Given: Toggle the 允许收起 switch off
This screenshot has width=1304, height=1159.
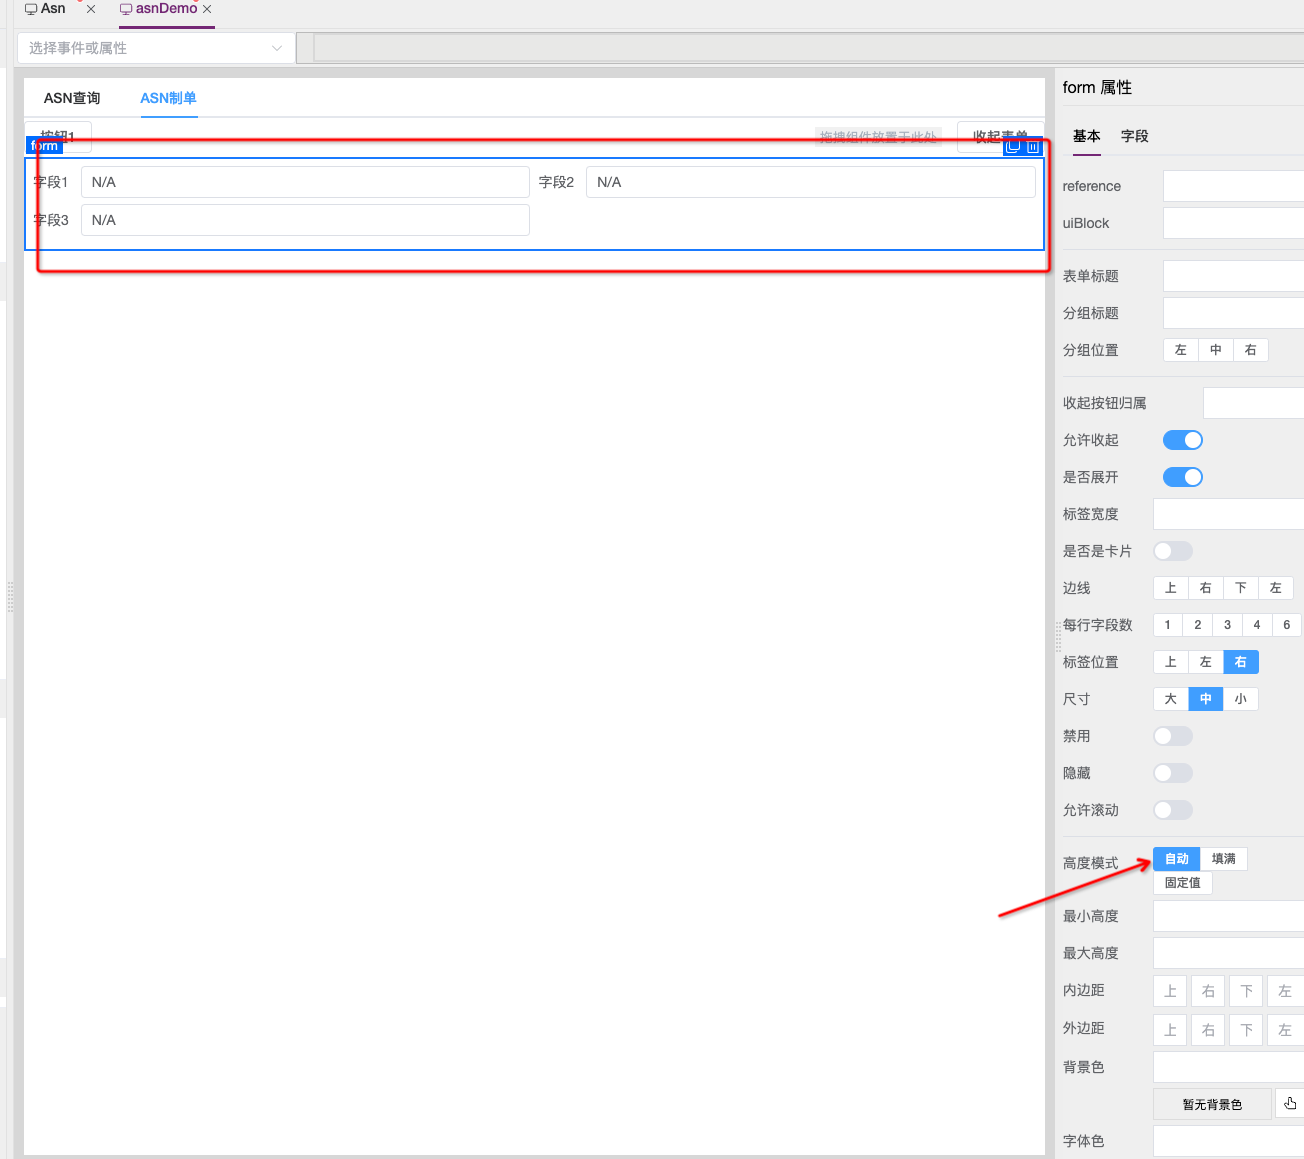Looking at the screenshot, I should 1182,440.
